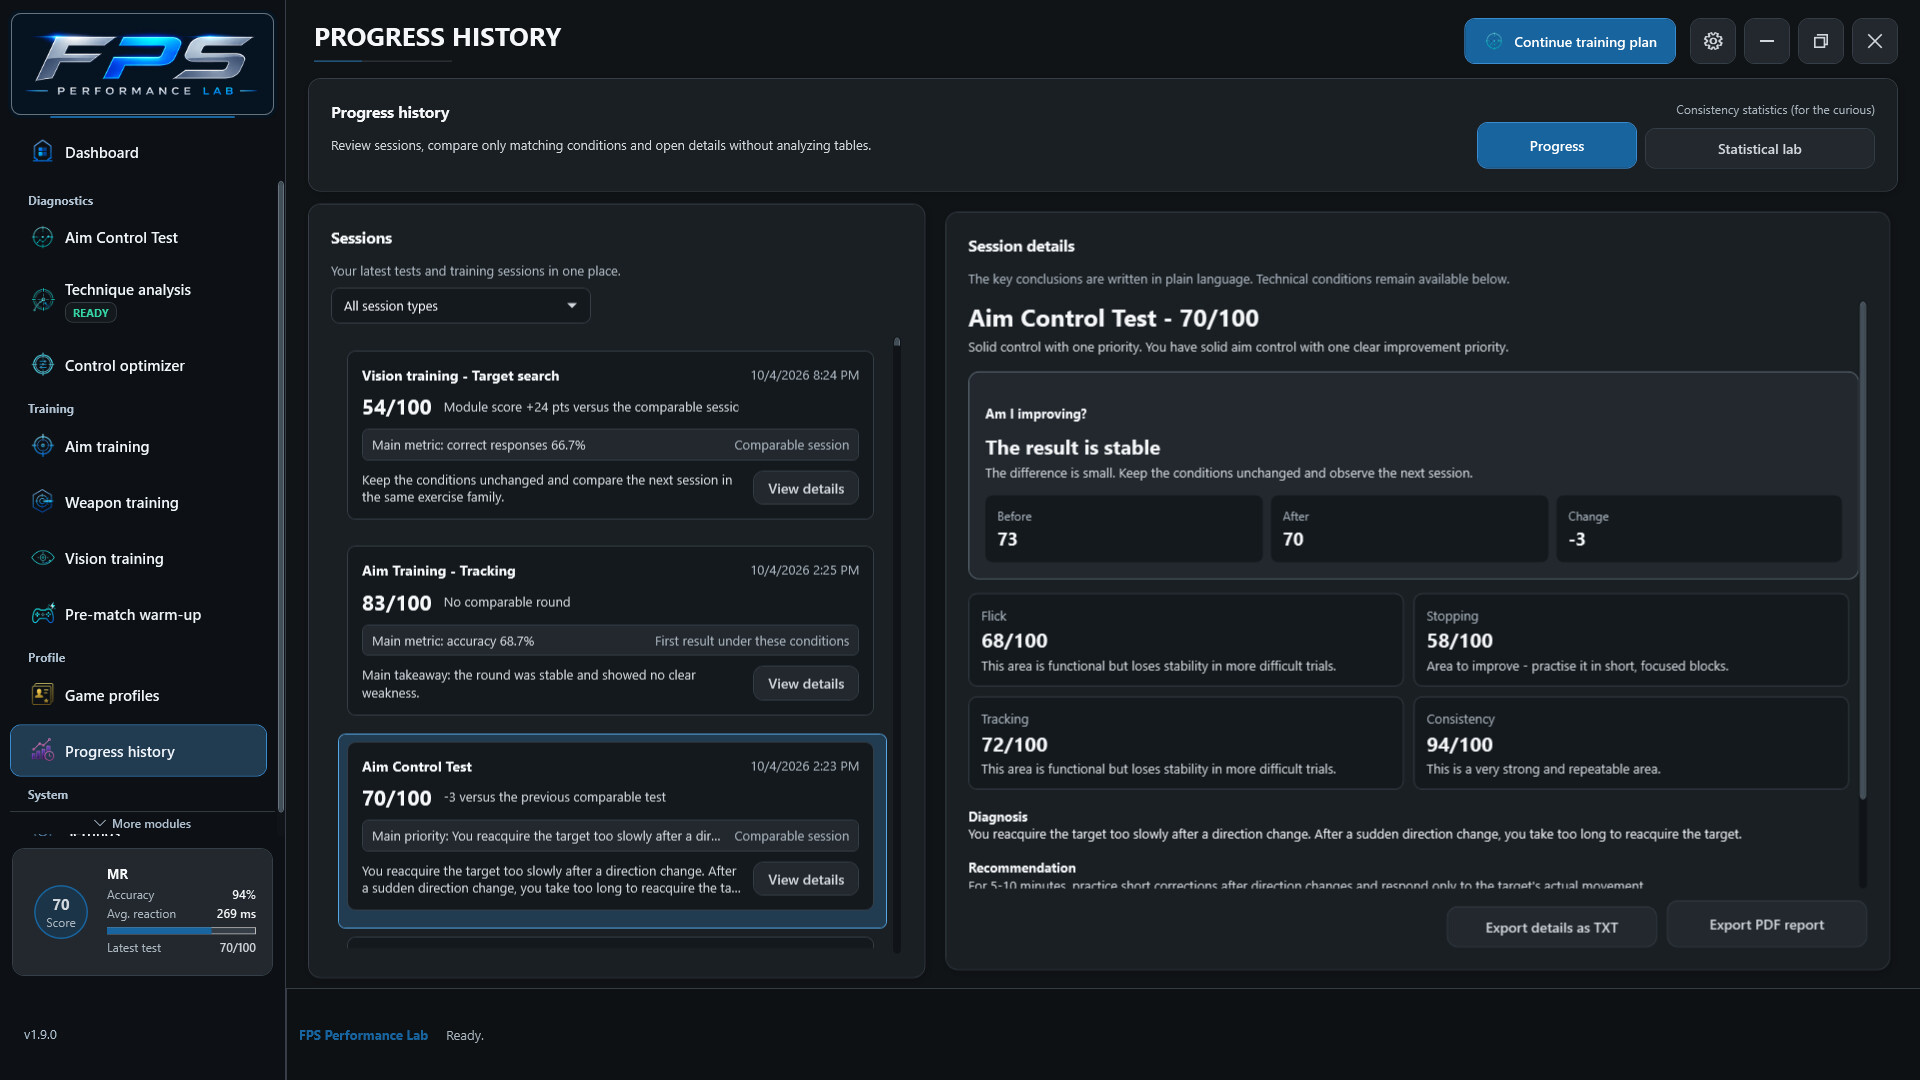Click the Weapon training icon
This screenshot has width=1920, height=1080.
42,502
